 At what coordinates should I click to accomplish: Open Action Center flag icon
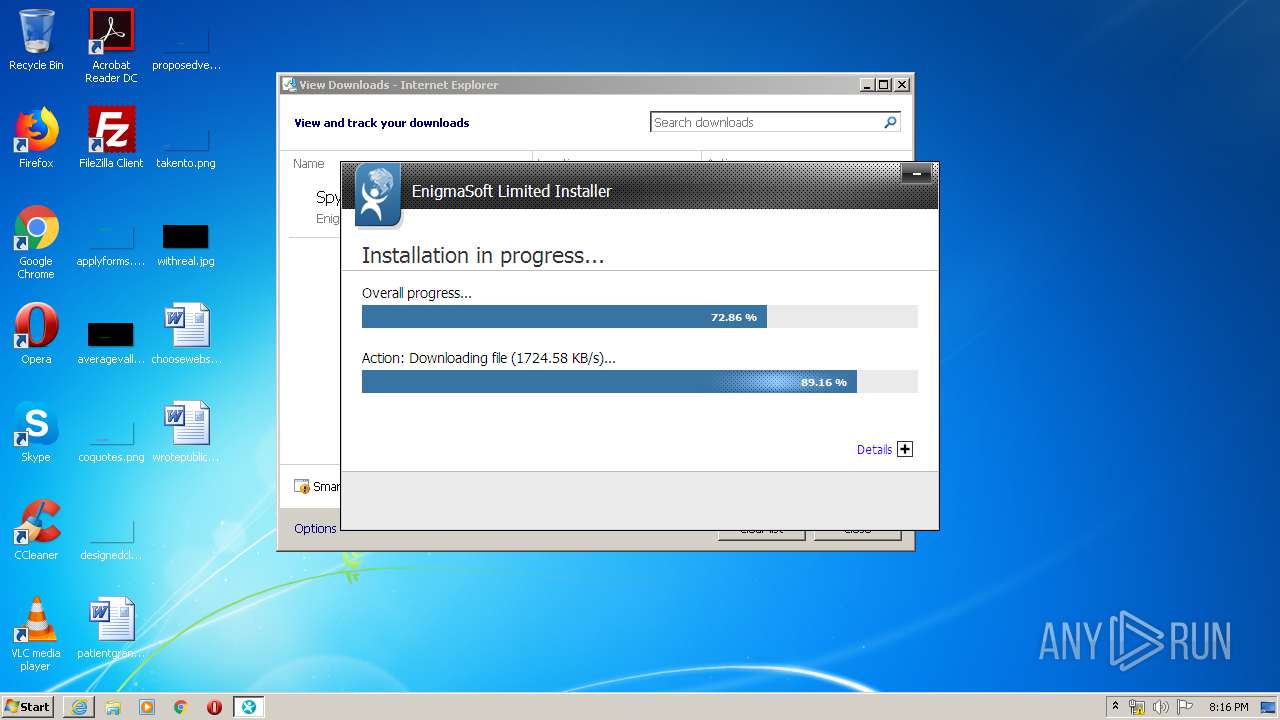coord(1185,707)
